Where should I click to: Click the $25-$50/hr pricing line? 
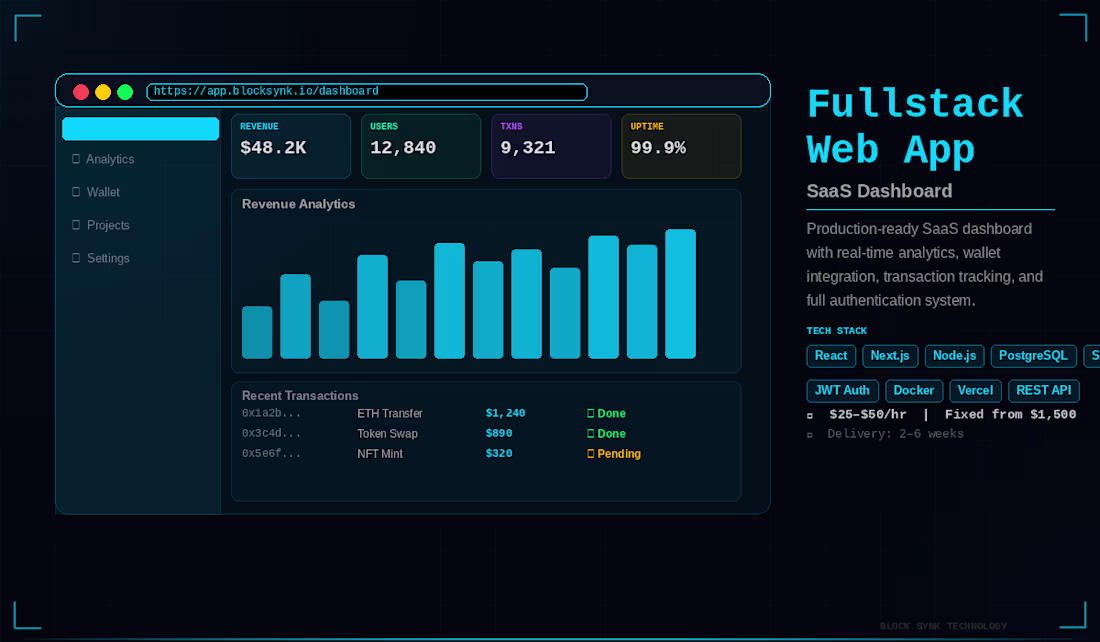click(941, 415)
